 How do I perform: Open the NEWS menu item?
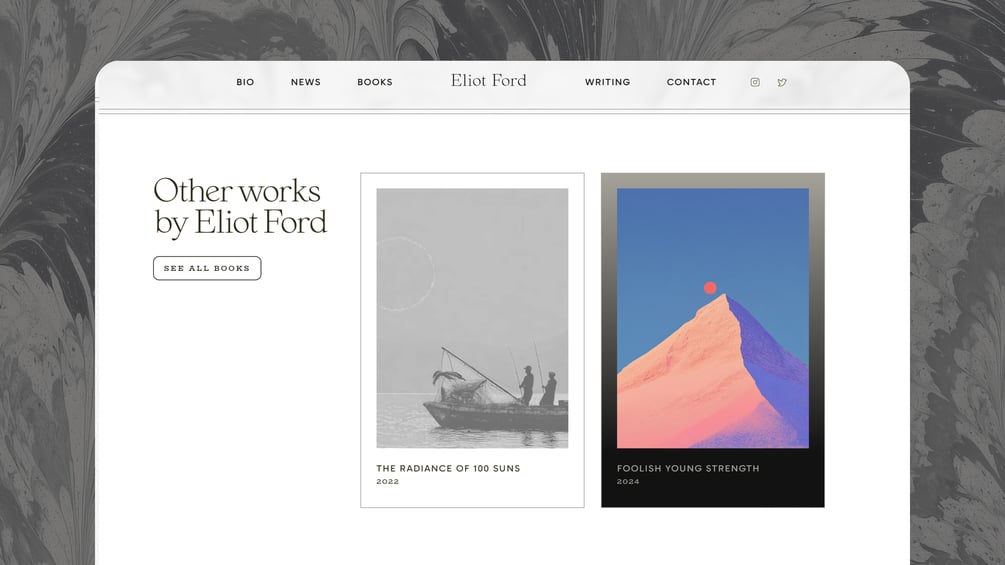(306, 82)
